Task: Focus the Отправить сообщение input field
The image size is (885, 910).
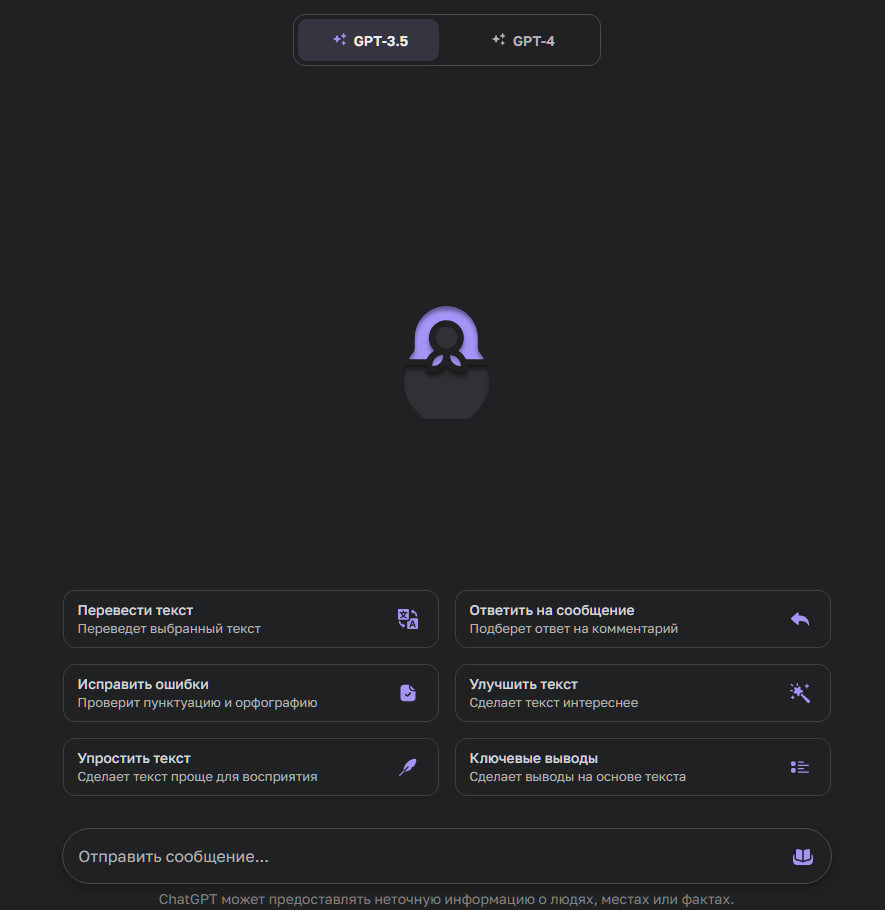Action: [x=446, y=856]
